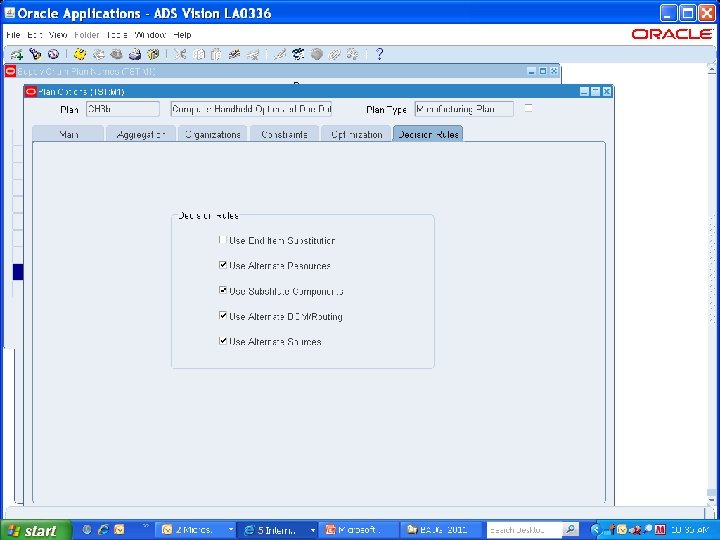The width and height of the screenshot is (720, 540).
Task: Close the Plan Options window
Action: tap(607, 91)
